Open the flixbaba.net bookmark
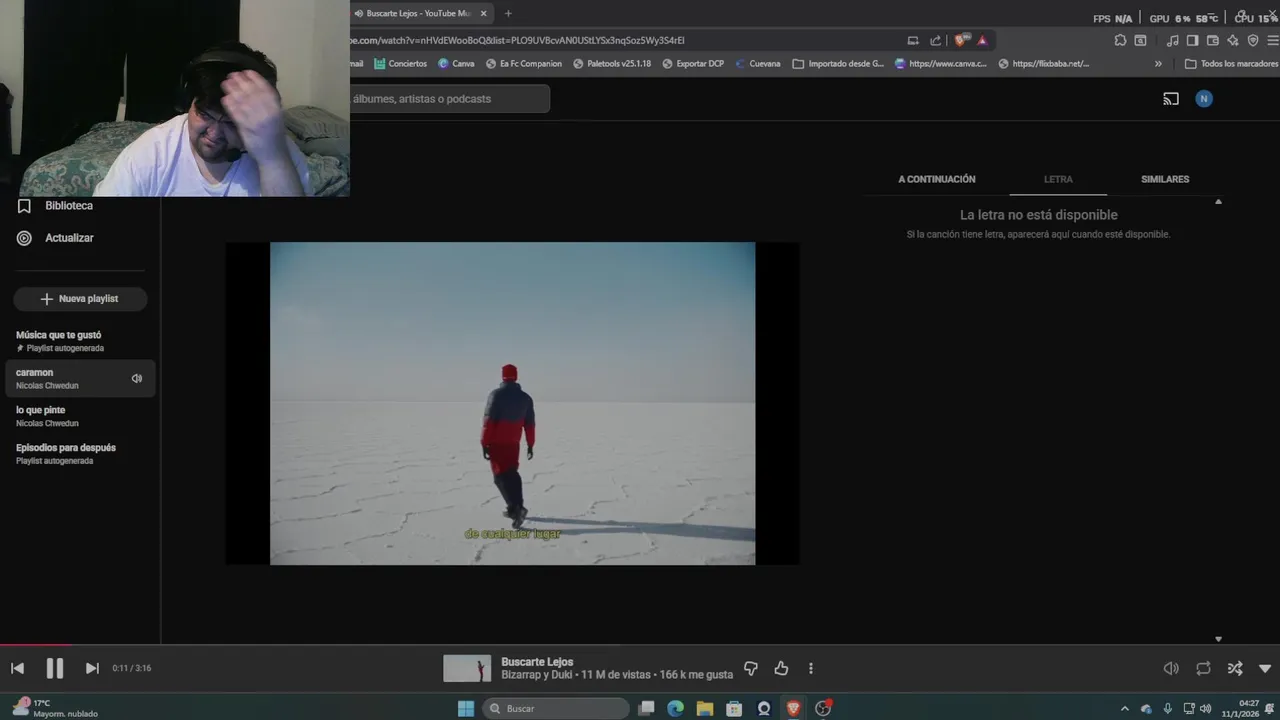This screenshot has width=1280, height=720. [1043, 64]
